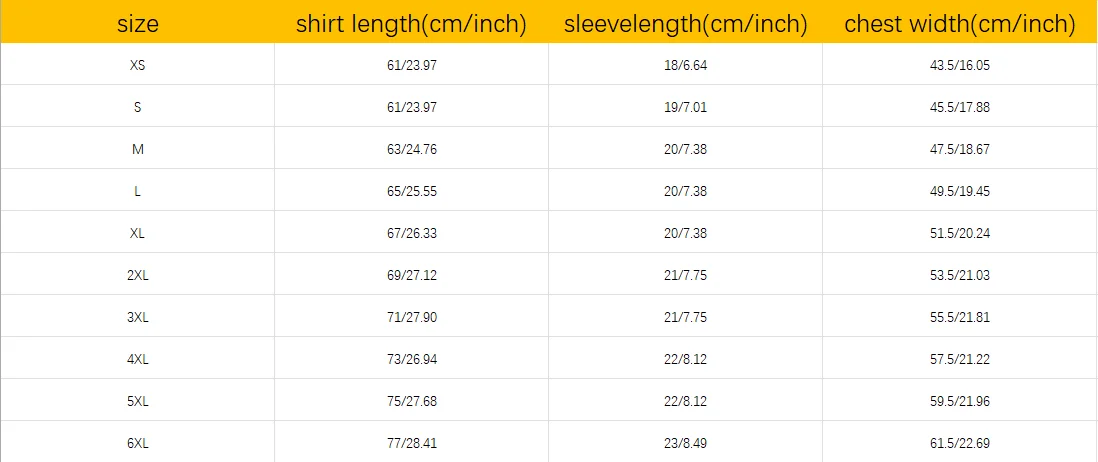This screenshot has width=1098, height=462.
Task: Click the 63/24.76 shirt length cell
Action: pyautogui.click(x=411, y=149)
